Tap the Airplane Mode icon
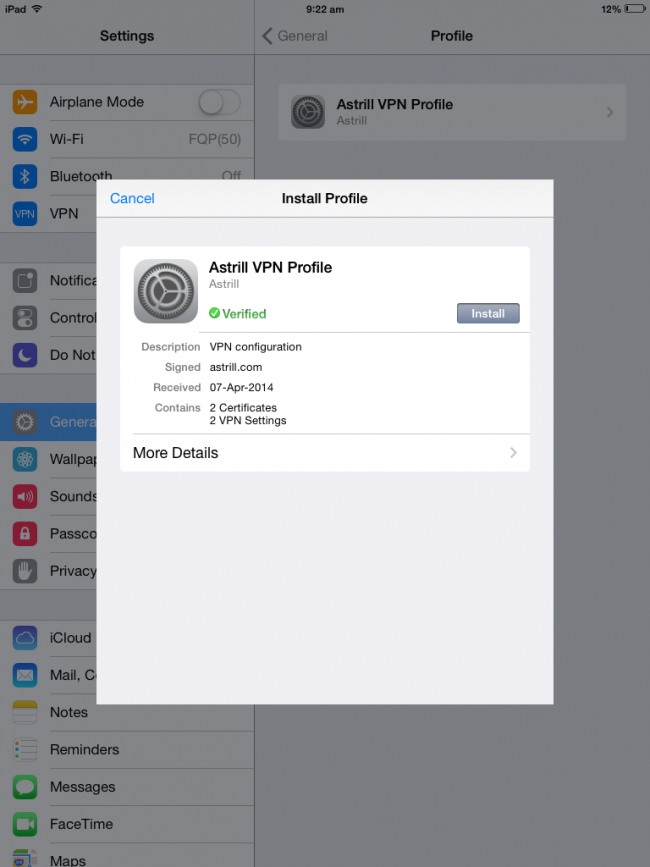 25,102
